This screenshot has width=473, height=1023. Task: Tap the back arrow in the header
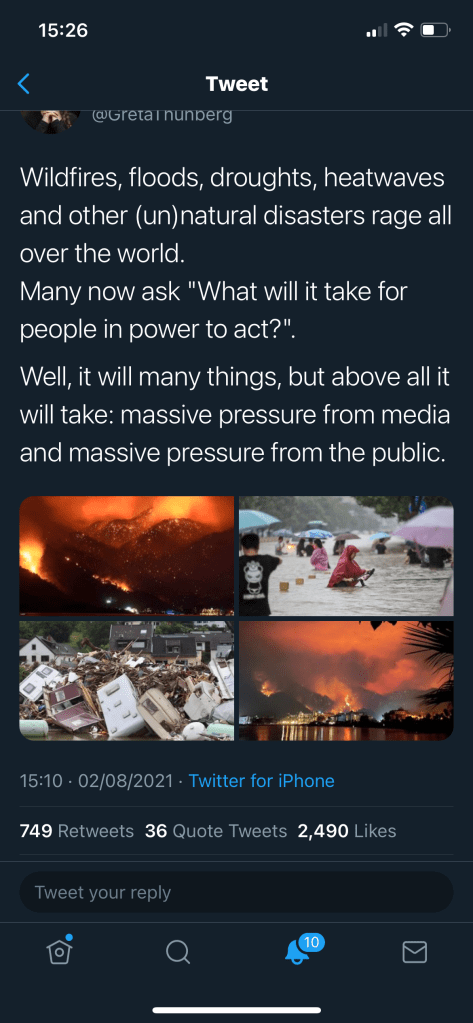point(23,84)
